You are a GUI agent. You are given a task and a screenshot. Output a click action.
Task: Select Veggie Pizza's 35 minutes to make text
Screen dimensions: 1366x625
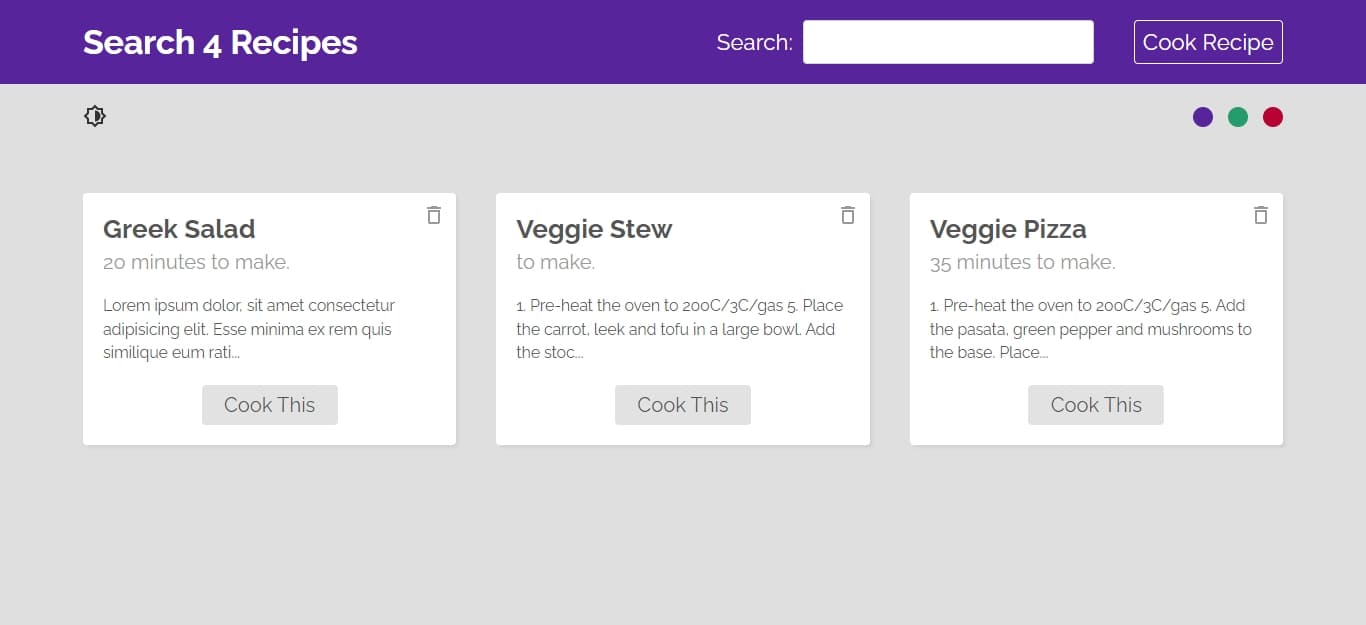point(1023,262)
